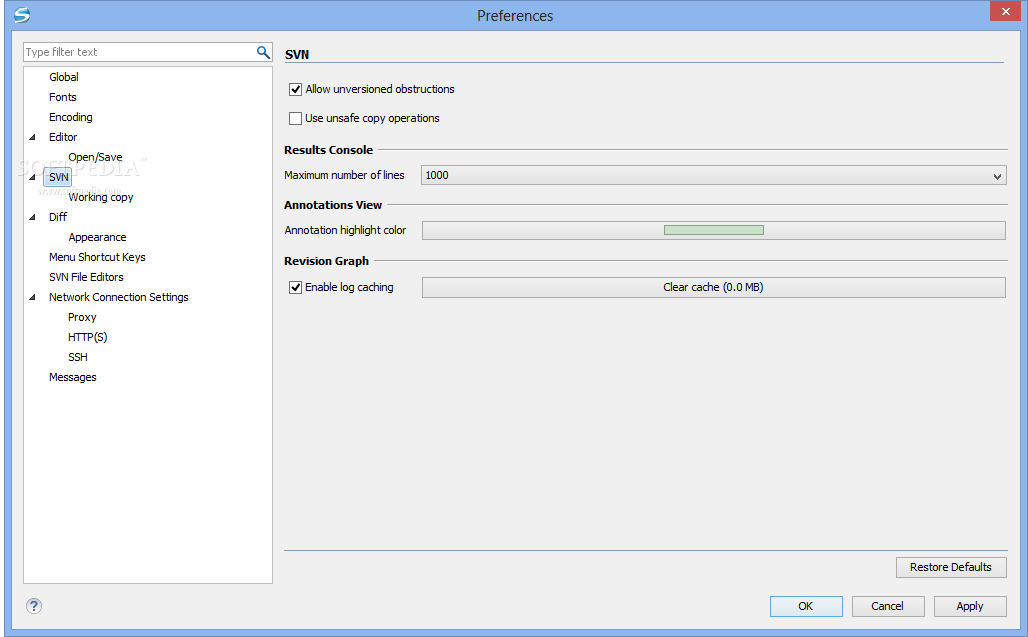Select the SVN item in the tree
Screen dimensions: 1028x637
coord(58,177)
